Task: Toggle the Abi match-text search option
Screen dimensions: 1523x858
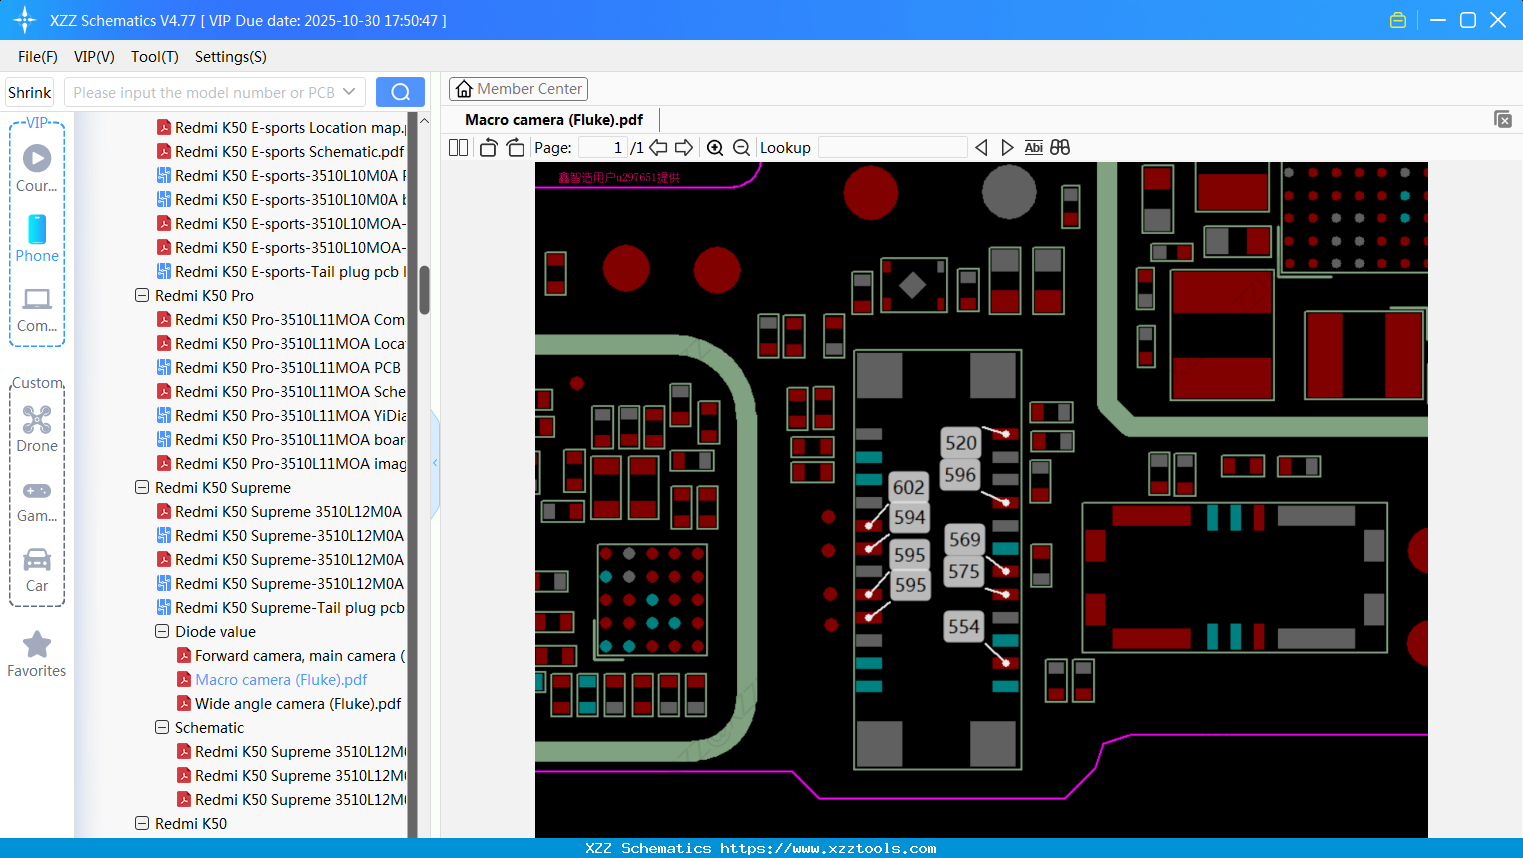Action: (1033, 148)
